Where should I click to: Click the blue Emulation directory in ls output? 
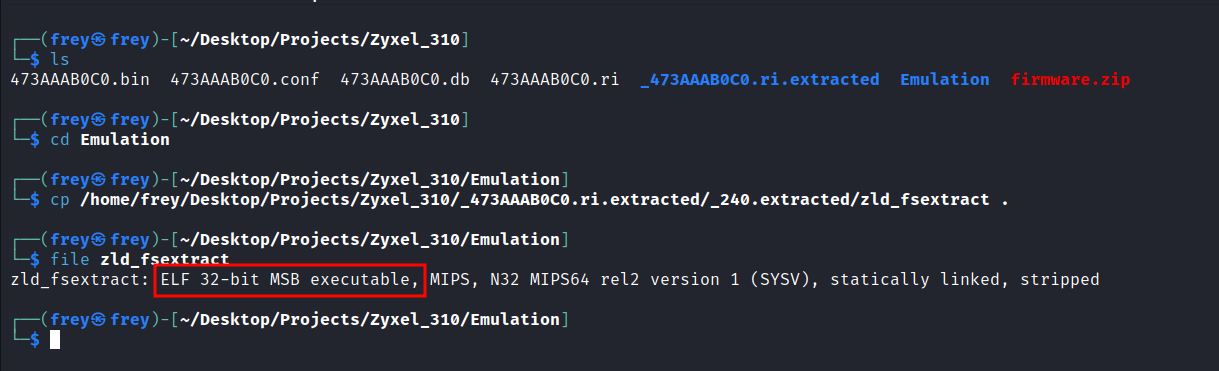[945, 79]
